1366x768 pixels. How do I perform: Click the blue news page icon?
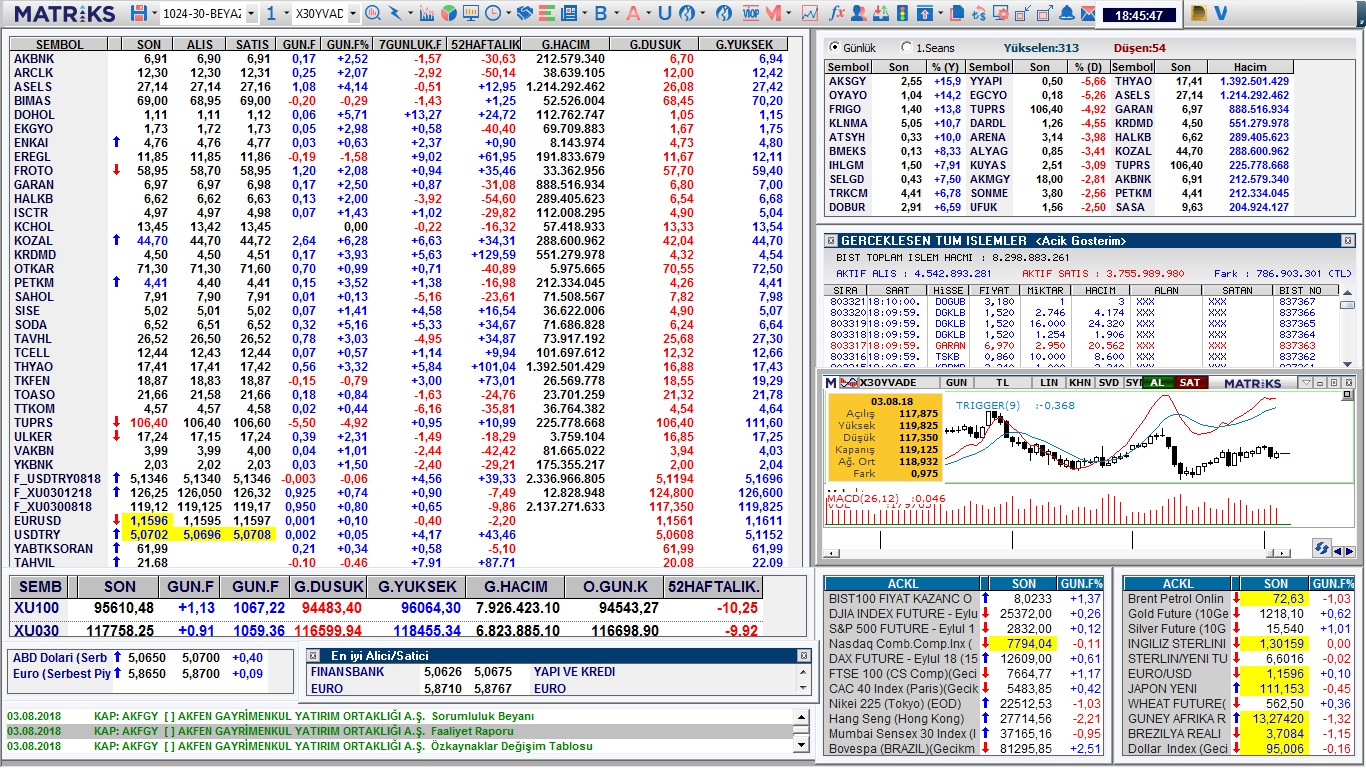[x=568, y=14]
